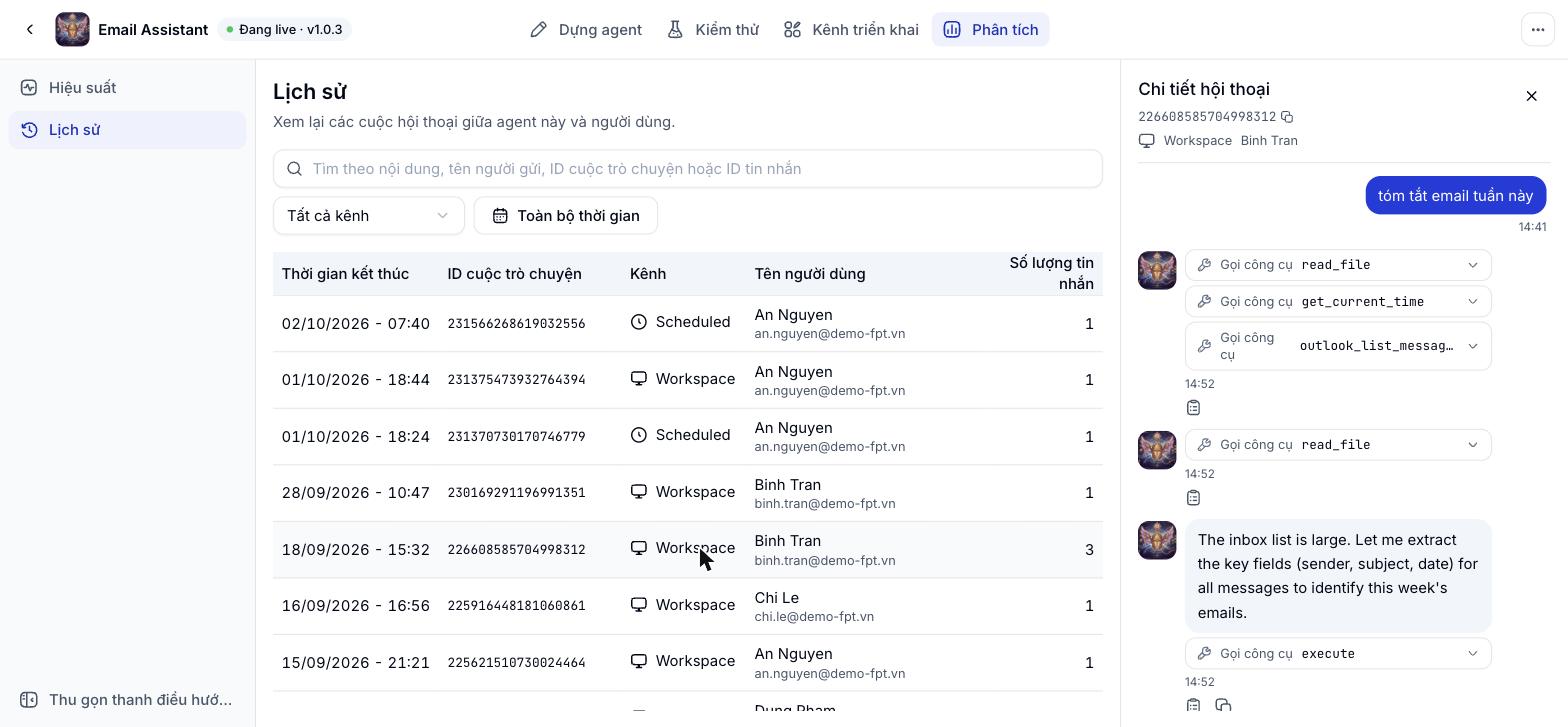
Task: Click the Binh Tran name in conversation details
Action: [1269, 141]
